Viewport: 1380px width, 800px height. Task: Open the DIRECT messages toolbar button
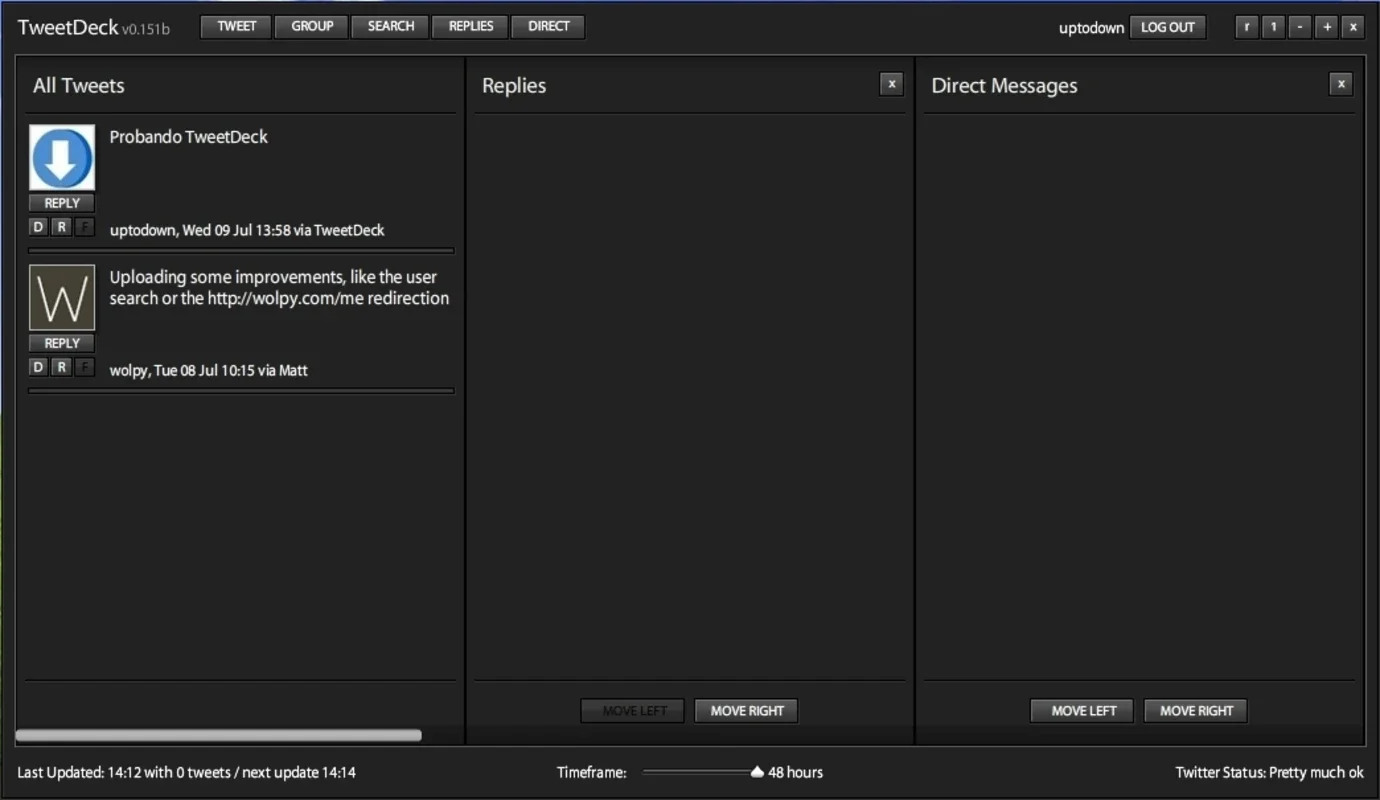[548, 27]
